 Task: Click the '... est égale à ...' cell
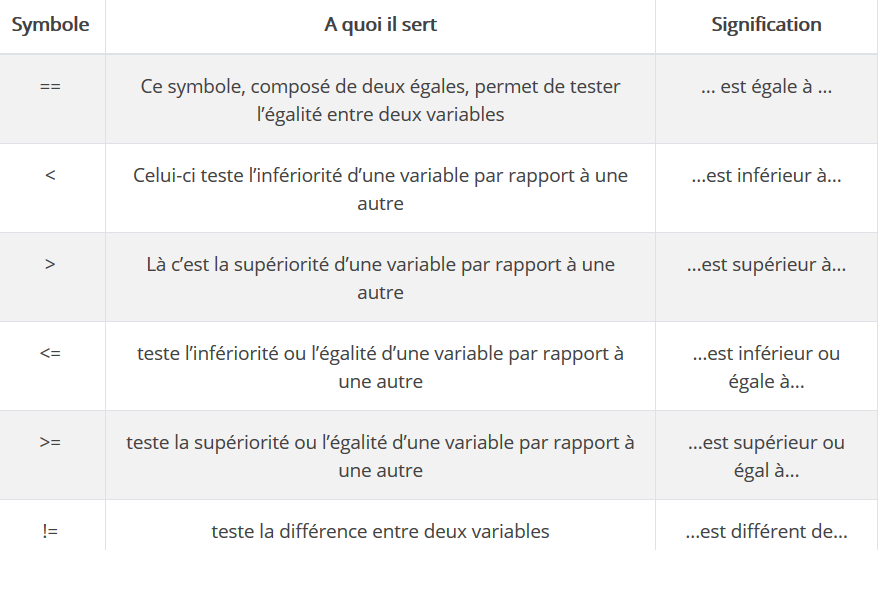[x=766, y=86]
